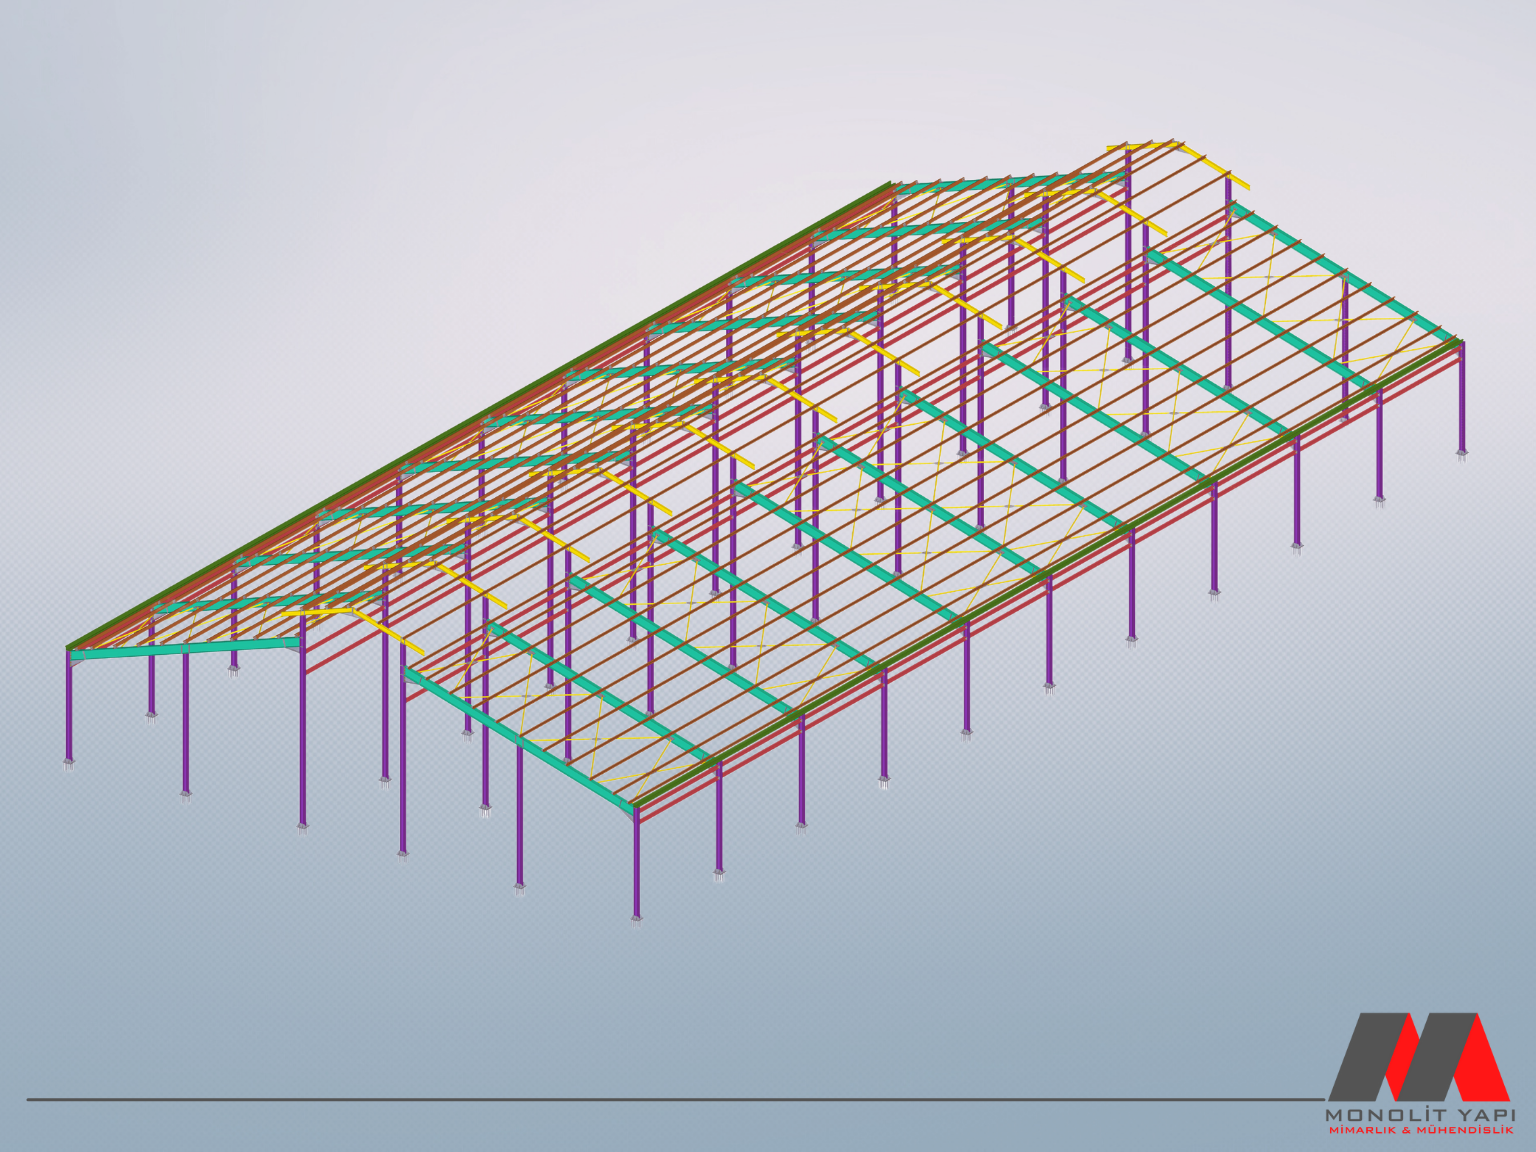Select the long green beam along the left roof edge
This screenshot has width=1536, height=1152.
(480, 417)
